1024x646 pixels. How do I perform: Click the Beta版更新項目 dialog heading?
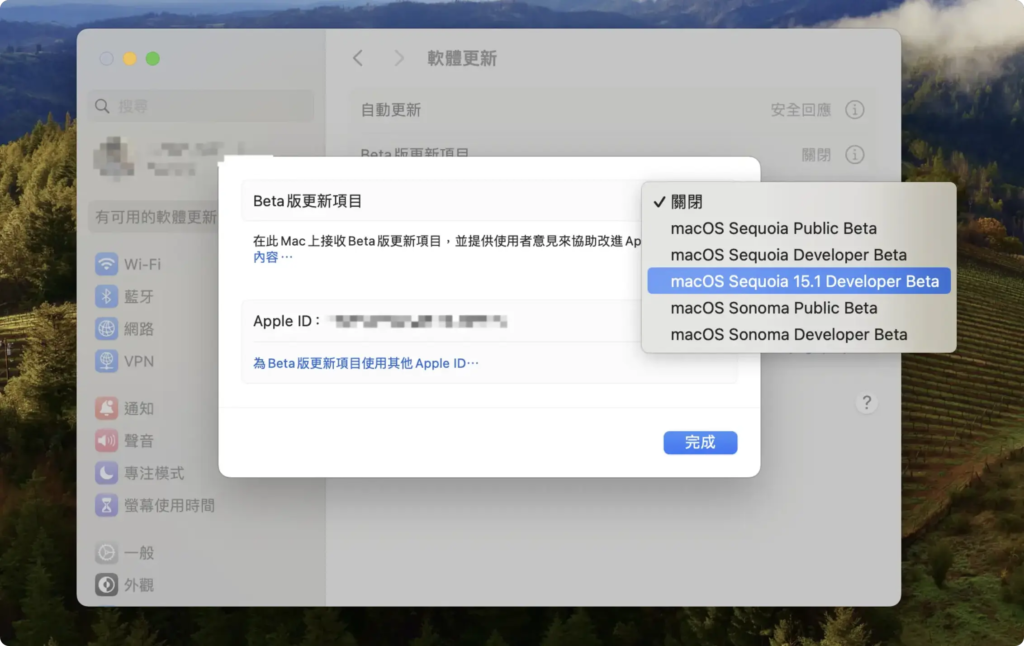click(307, 201)
